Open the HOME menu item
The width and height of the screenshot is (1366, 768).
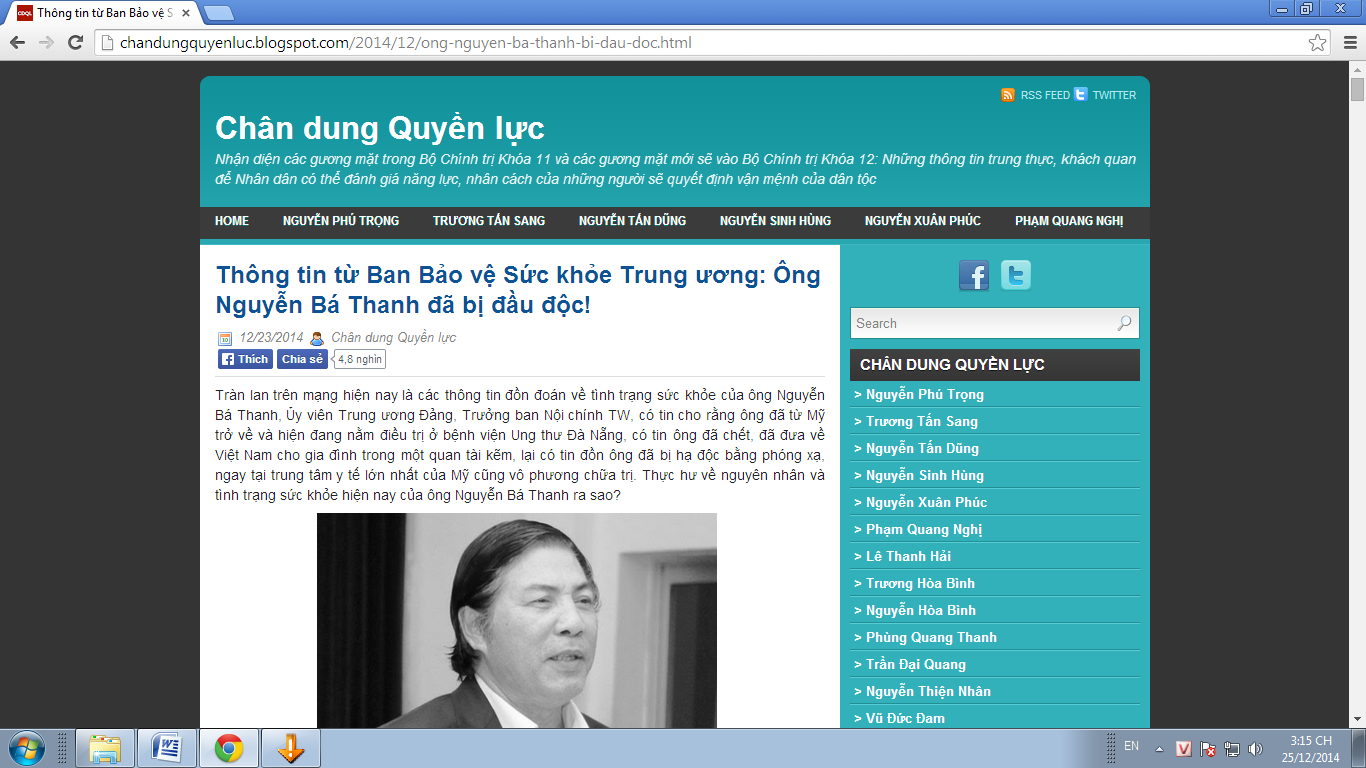(232, 221)
